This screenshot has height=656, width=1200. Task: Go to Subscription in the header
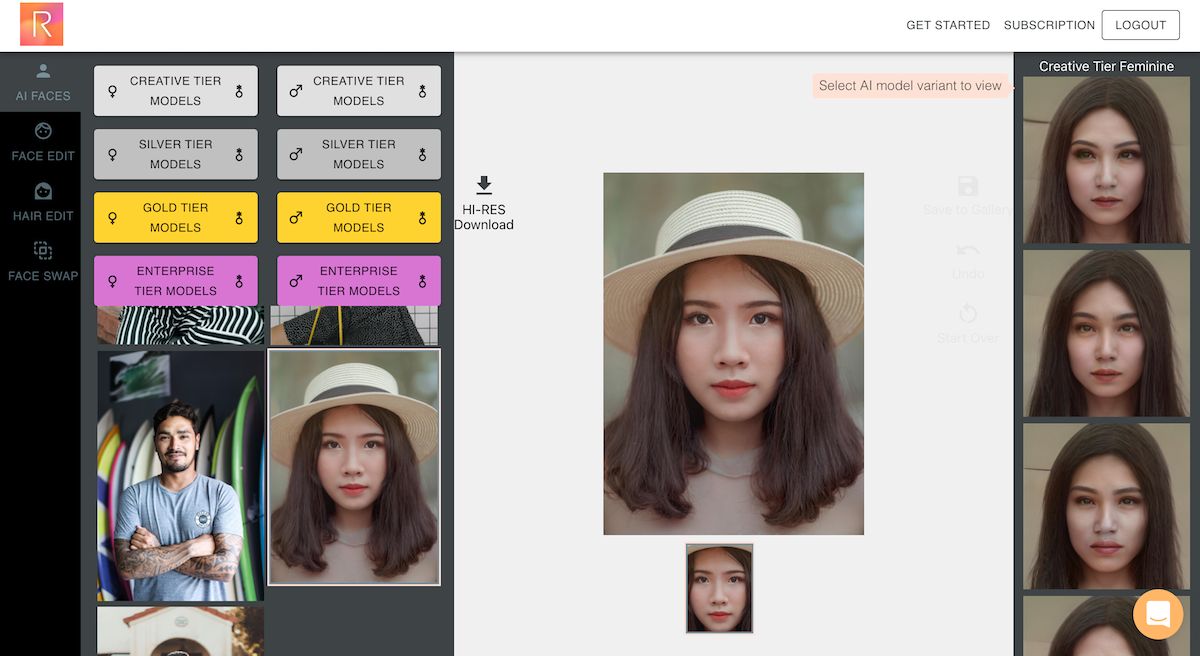click(x=1049, y=25)
